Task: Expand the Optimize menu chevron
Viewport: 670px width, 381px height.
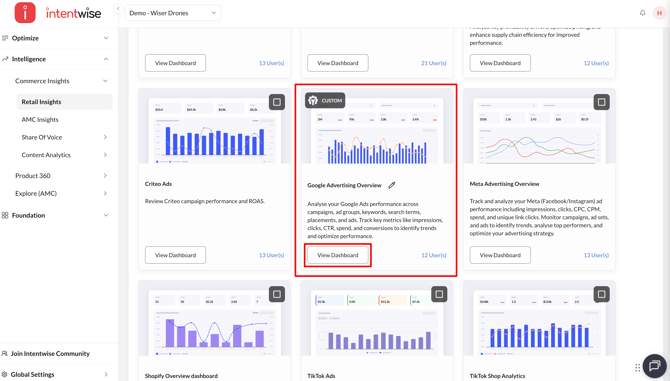Action: coord(106,38)
